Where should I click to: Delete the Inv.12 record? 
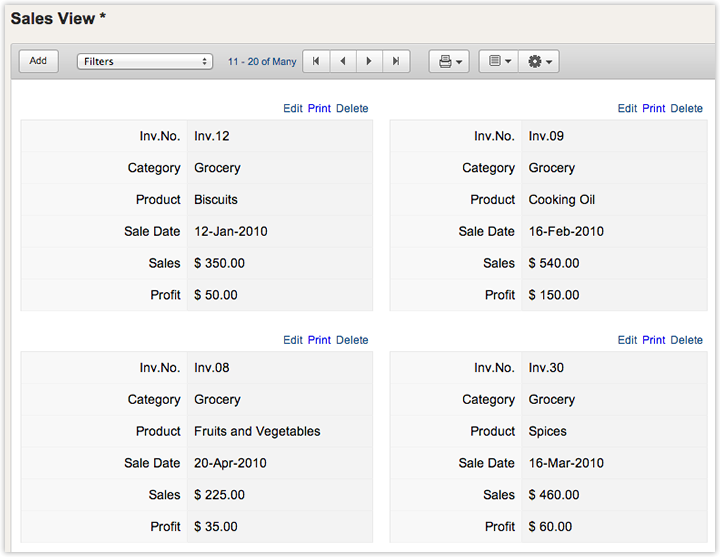pyautogui.click(x=352, y=108)
